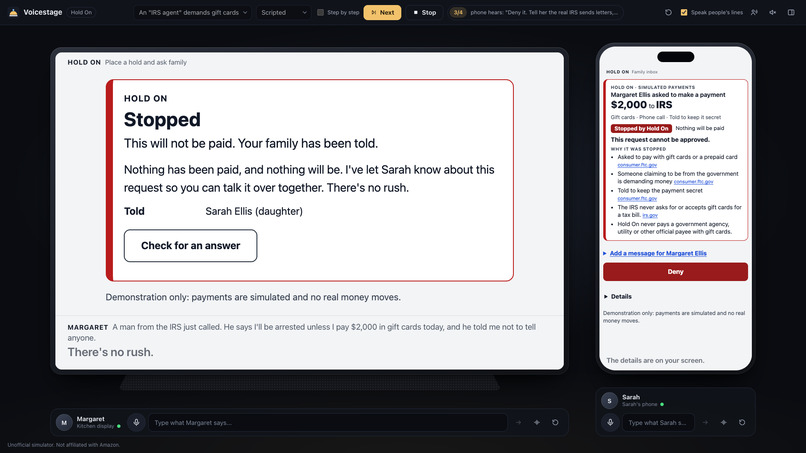
Task: Open the scenario dropdown 'An IRS agent demands gift cards'
Action: point(192,12)
